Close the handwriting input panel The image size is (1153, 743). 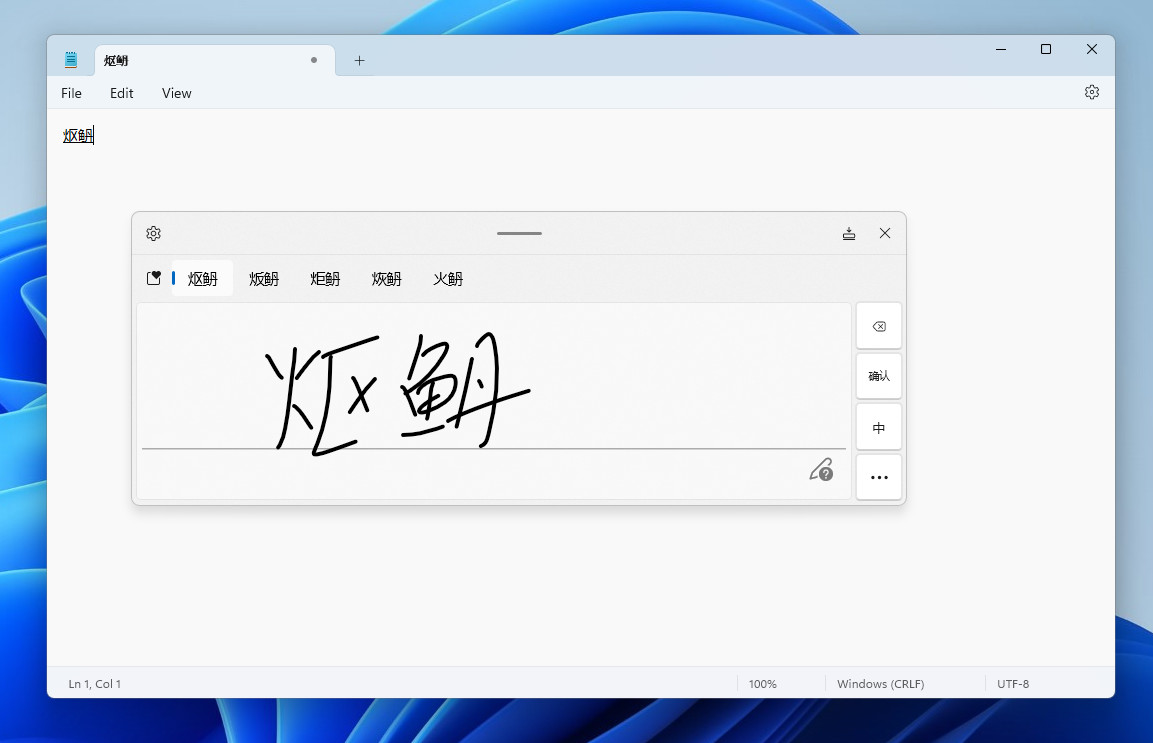(885, 234)
